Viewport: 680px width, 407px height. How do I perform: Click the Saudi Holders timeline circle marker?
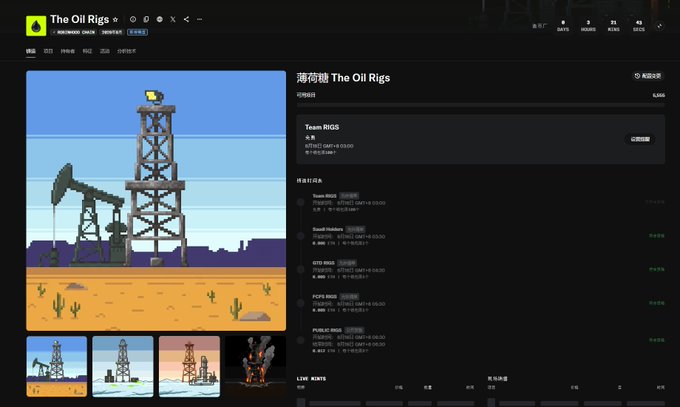point(301,236)
